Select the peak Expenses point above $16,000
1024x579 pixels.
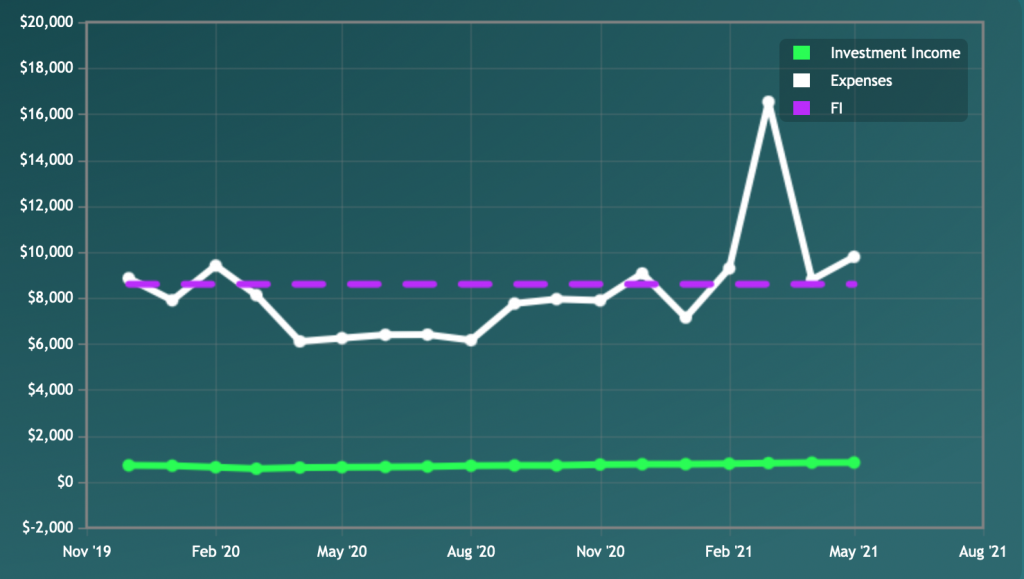(769, 102)
